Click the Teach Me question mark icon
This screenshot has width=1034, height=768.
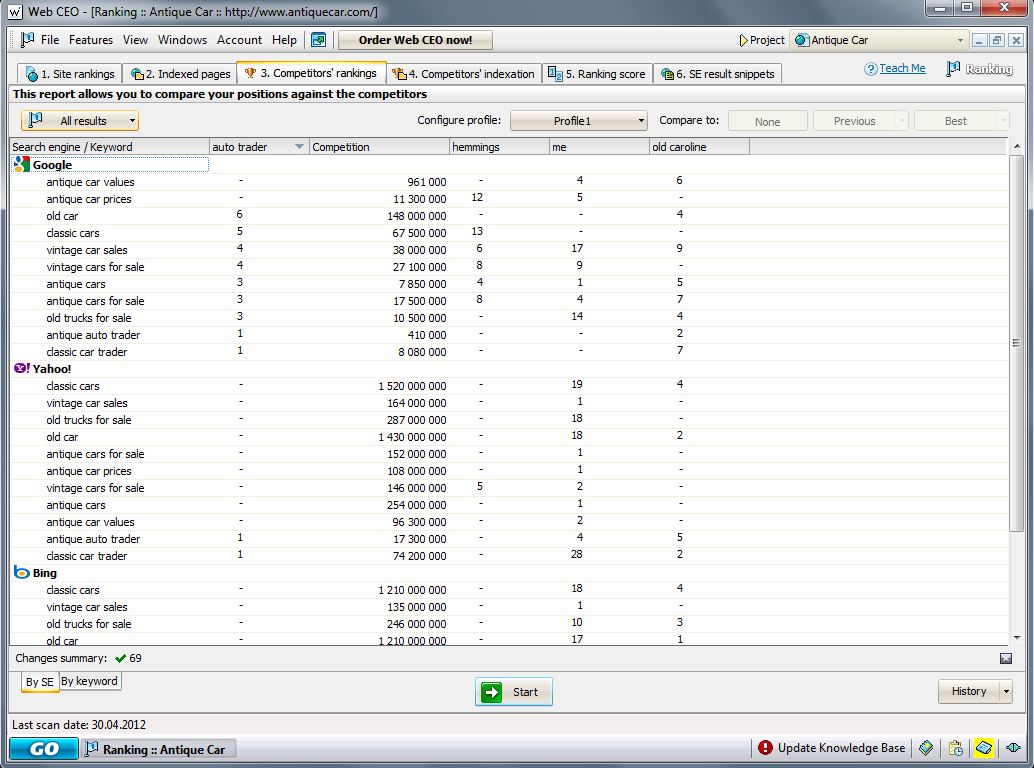click(871, 69)
